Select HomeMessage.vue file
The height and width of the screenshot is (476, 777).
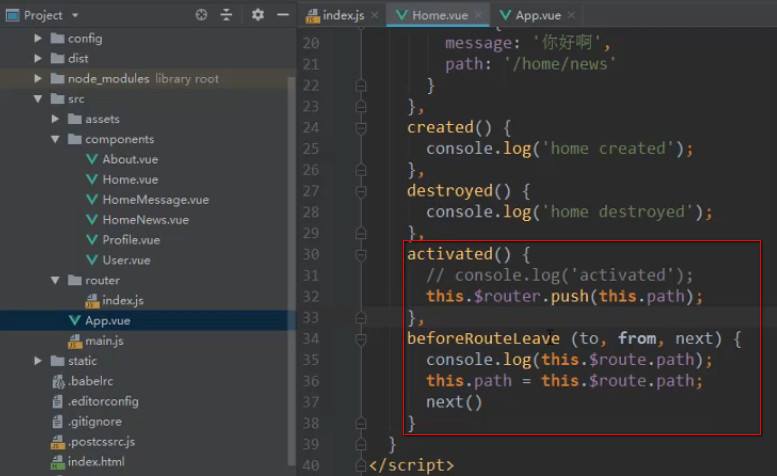[x=156, y=200]
